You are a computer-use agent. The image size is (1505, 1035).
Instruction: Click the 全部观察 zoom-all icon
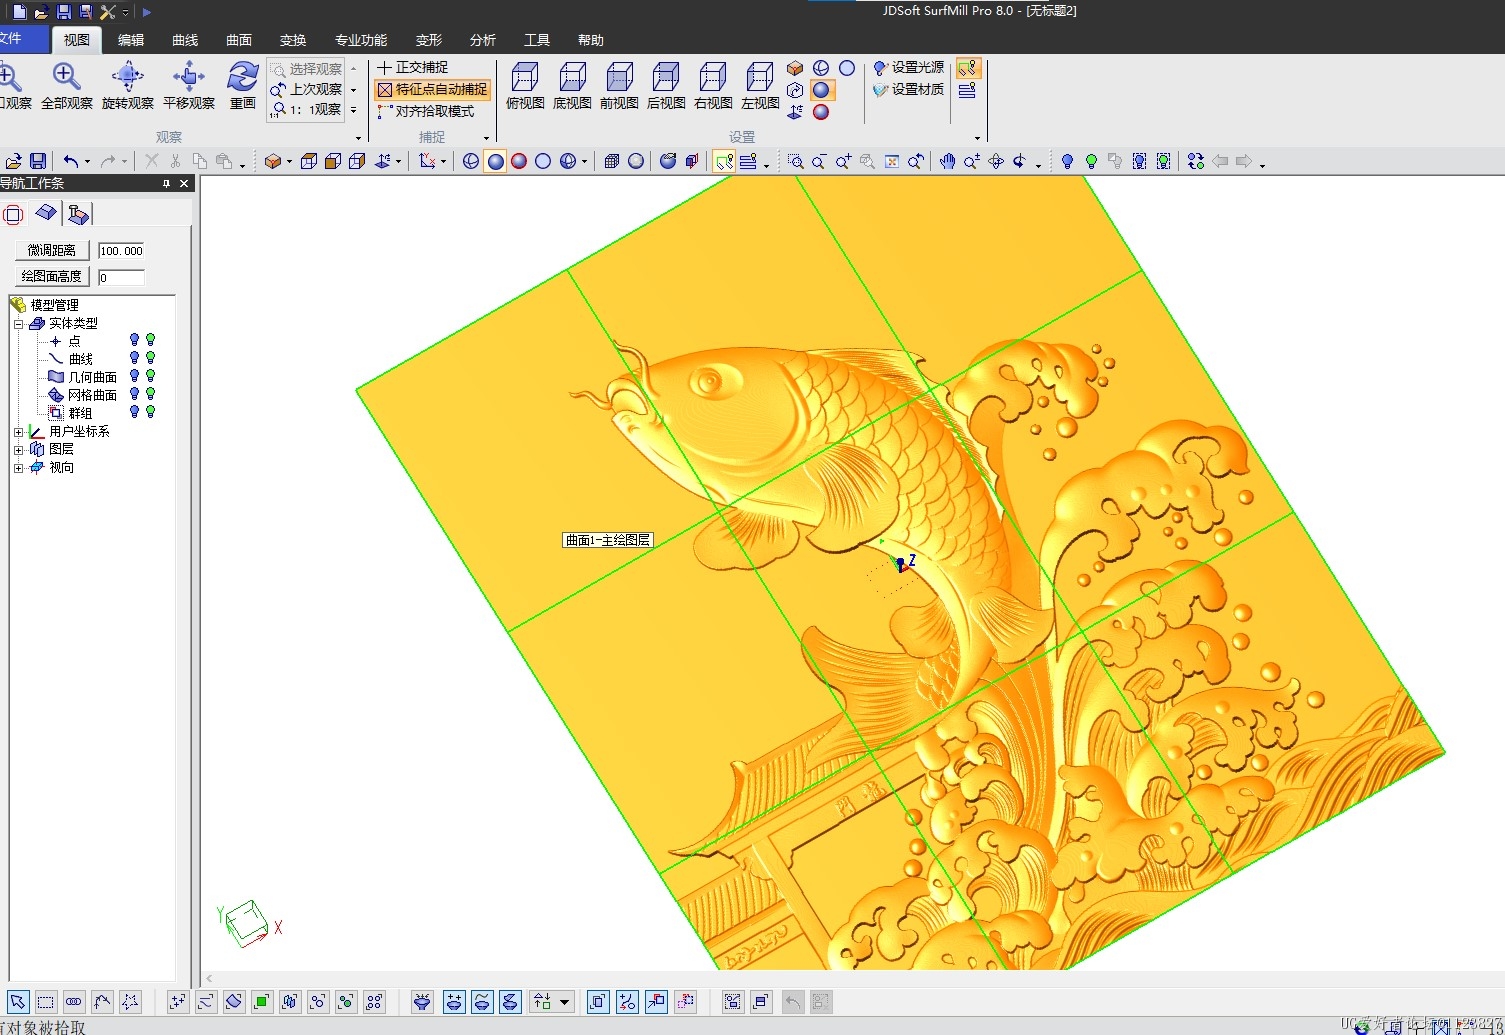pos(66,76)
